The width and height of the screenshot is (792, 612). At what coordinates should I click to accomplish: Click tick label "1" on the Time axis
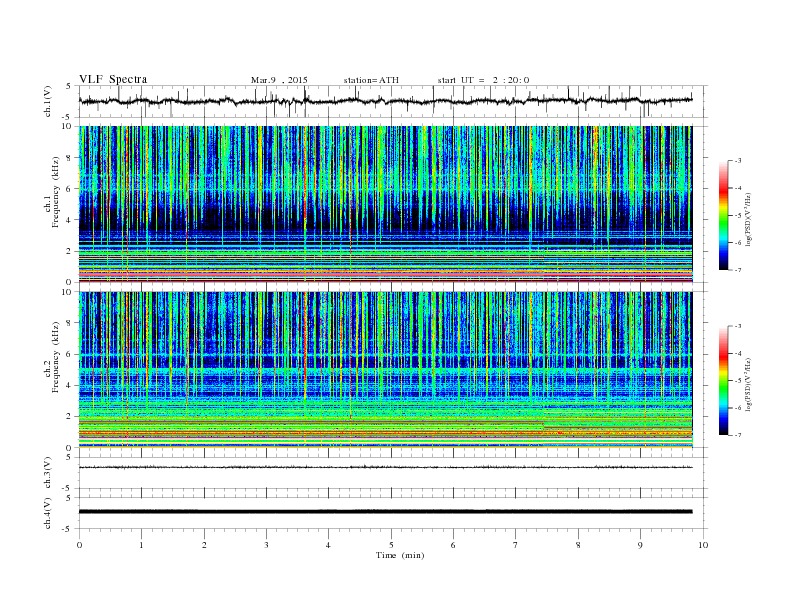141,545
